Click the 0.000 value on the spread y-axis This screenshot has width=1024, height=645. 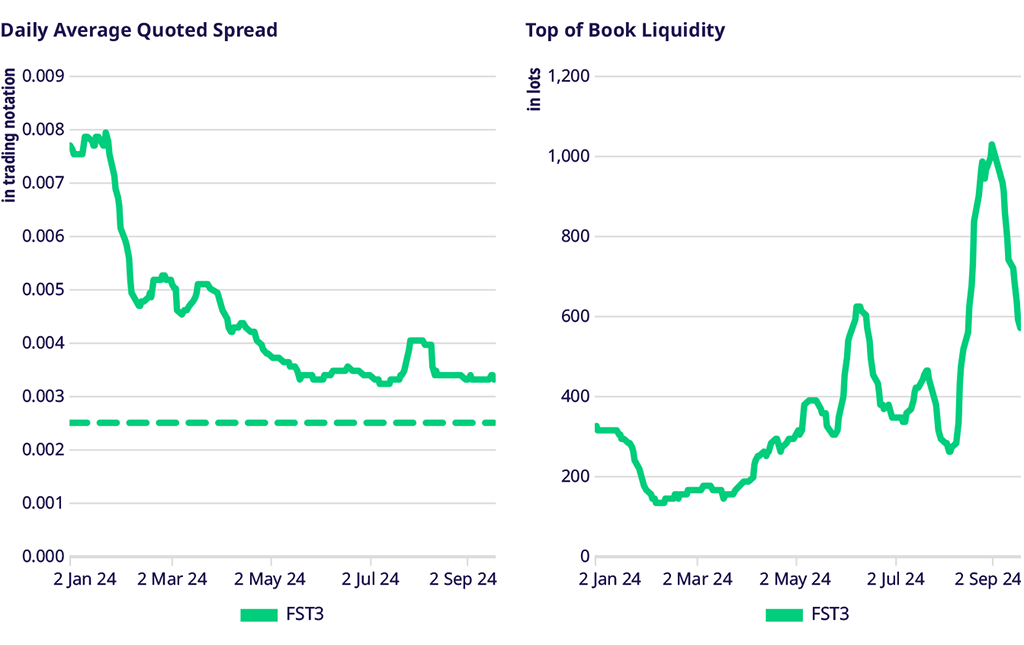(43, 556)
